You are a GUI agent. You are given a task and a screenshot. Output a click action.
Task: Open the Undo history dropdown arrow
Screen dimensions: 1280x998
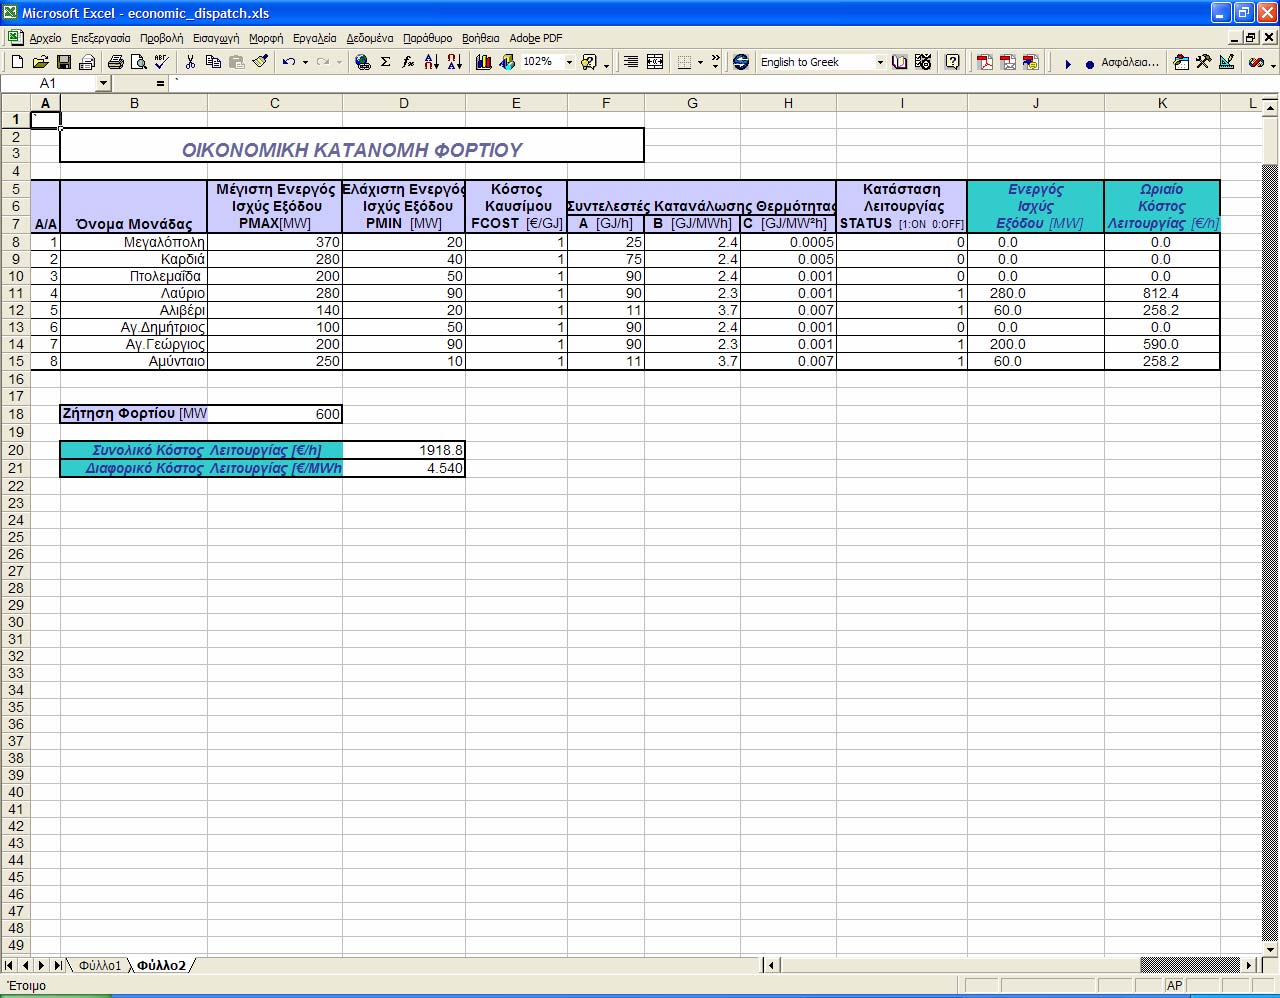304,62
